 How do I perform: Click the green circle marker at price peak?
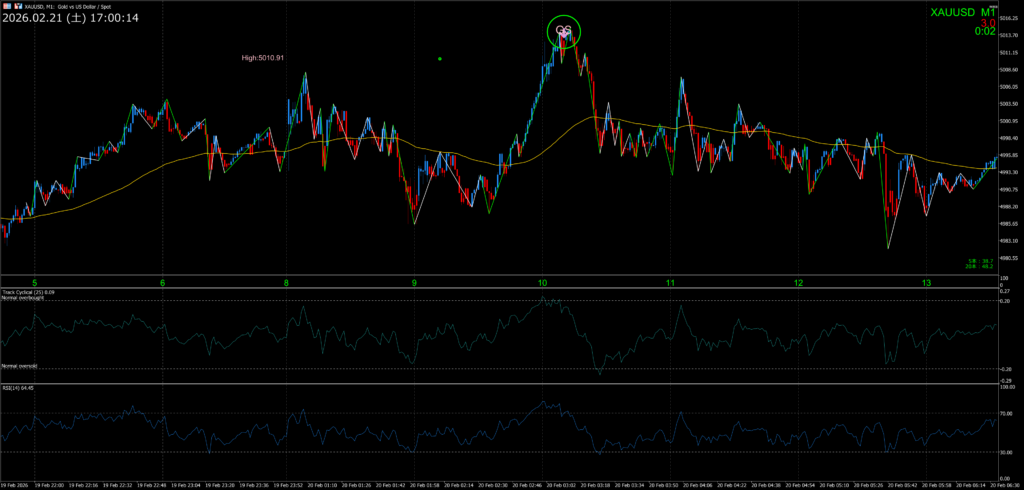[564, 32]
